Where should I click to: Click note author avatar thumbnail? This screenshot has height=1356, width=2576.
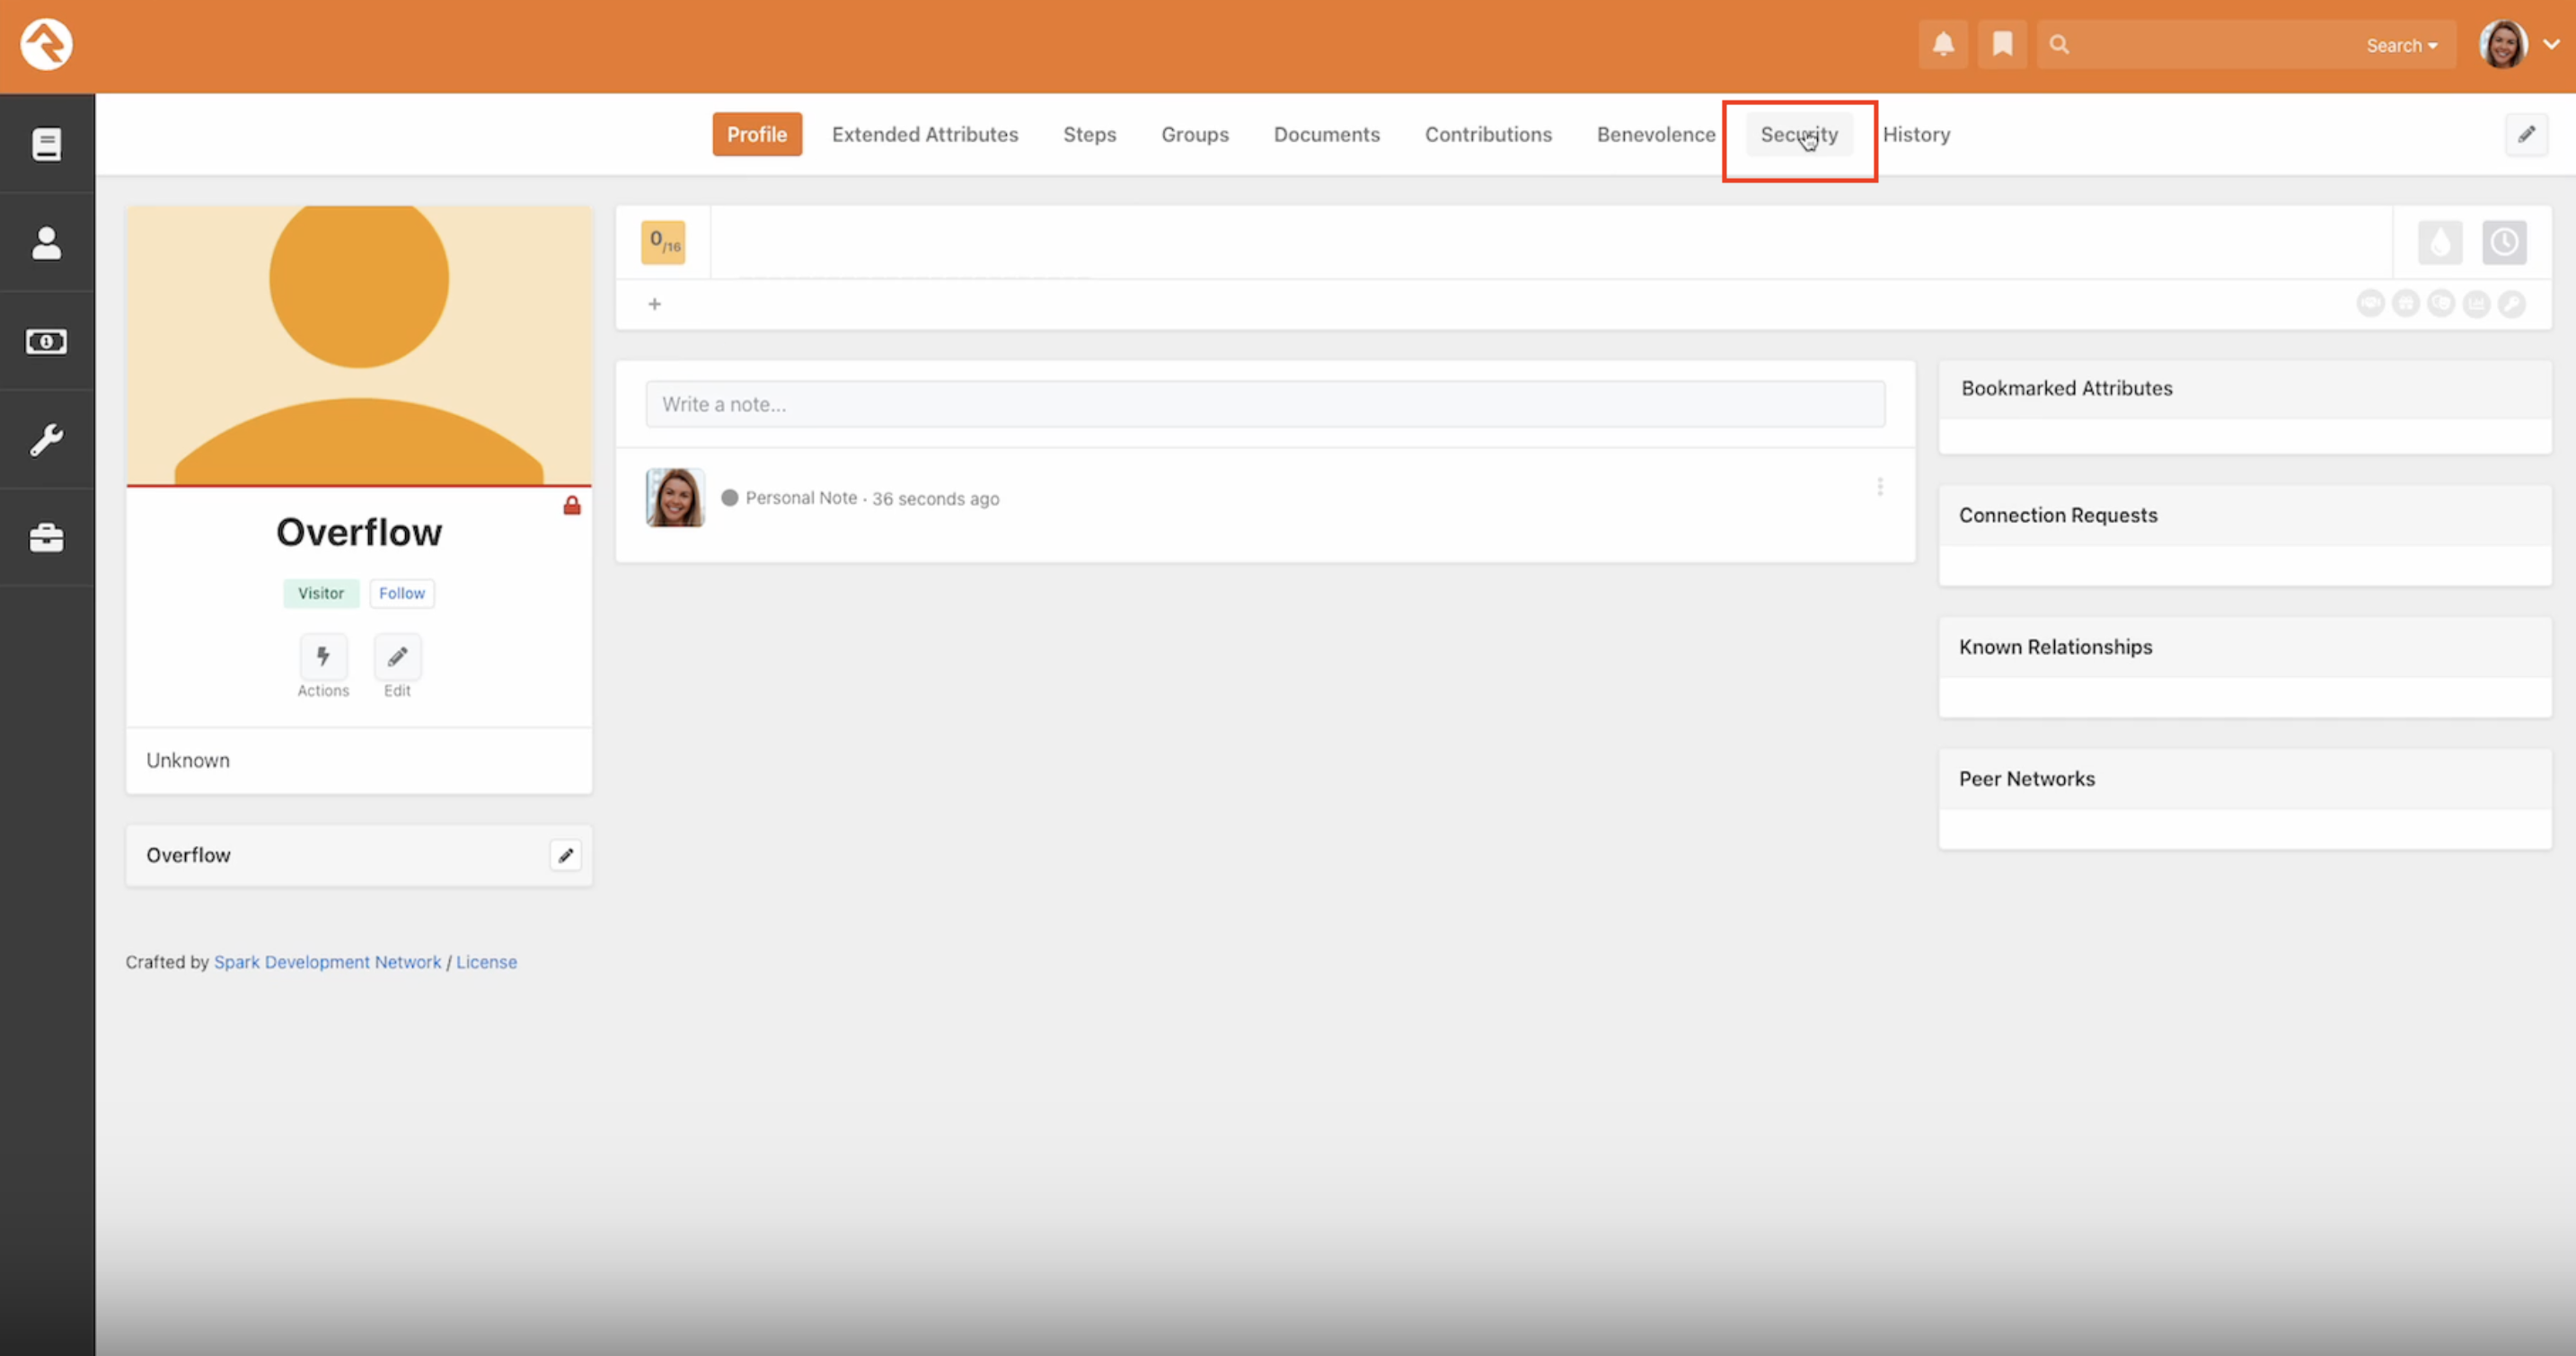[675, 497]
